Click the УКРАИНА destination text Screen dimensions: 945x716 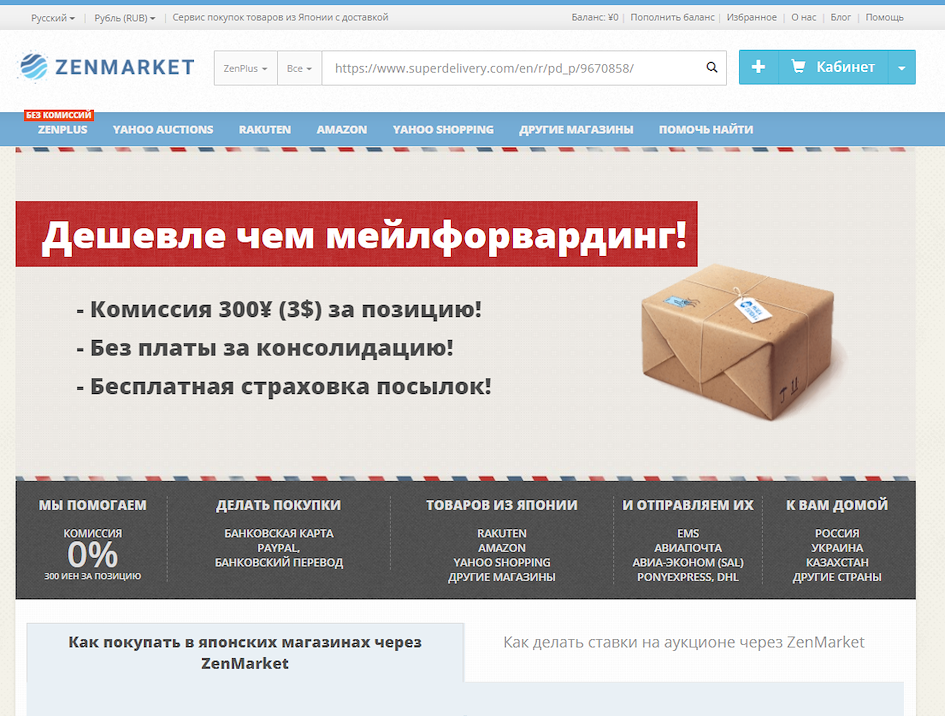pyautogui.click(x=837, y=548)
